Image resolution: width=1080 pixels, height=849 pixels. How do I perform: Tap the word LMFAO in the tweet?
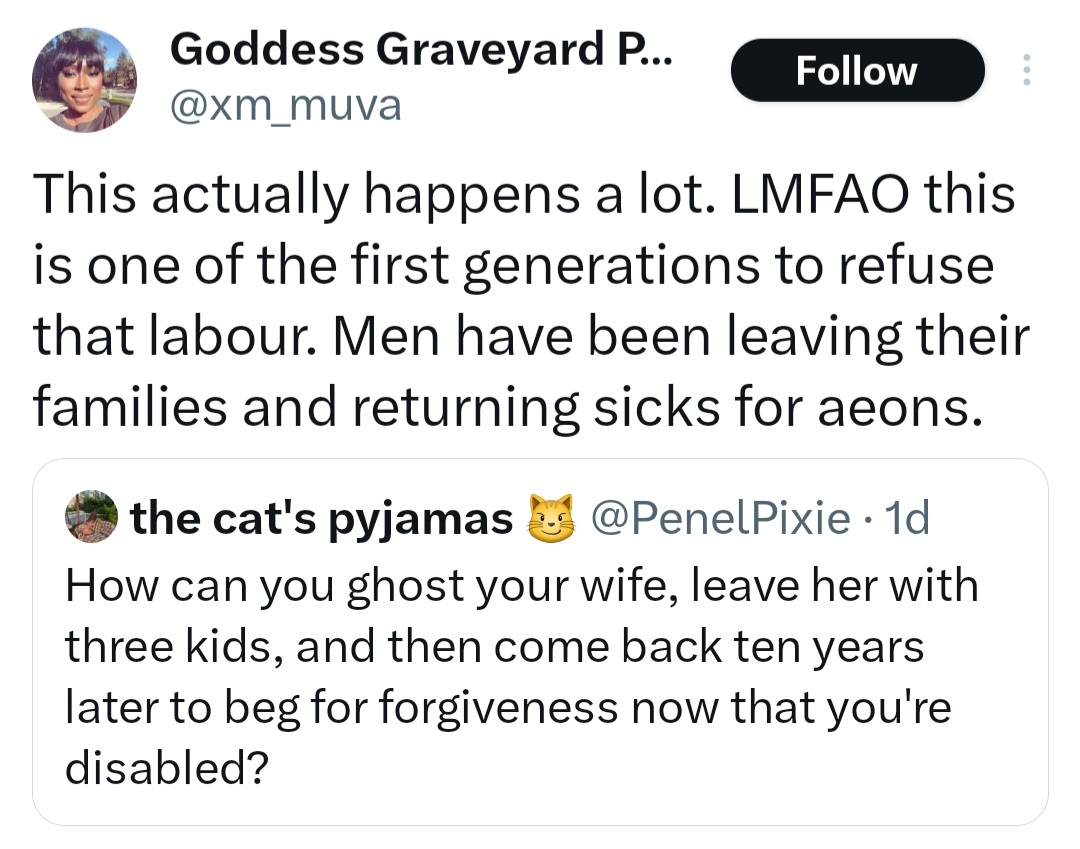pos(818,194)
